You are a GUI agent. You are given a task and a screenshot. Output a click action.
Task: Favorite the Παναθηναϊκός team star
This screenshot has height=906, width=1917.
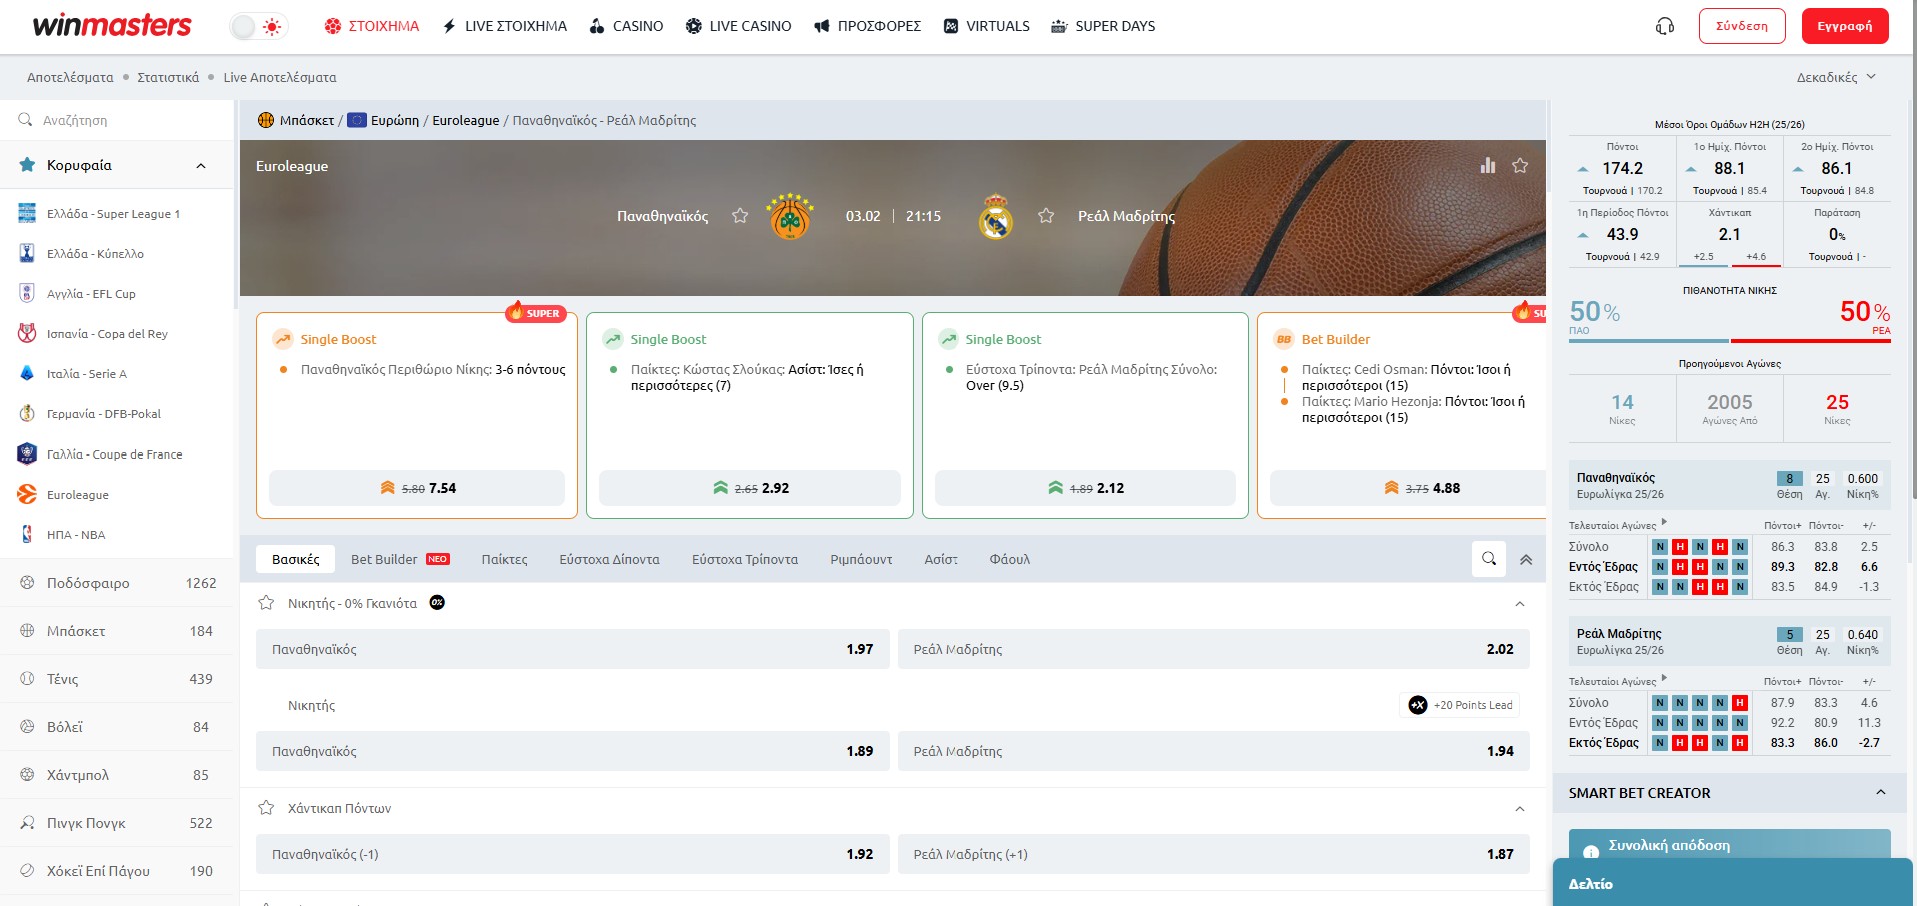(740, 216)
